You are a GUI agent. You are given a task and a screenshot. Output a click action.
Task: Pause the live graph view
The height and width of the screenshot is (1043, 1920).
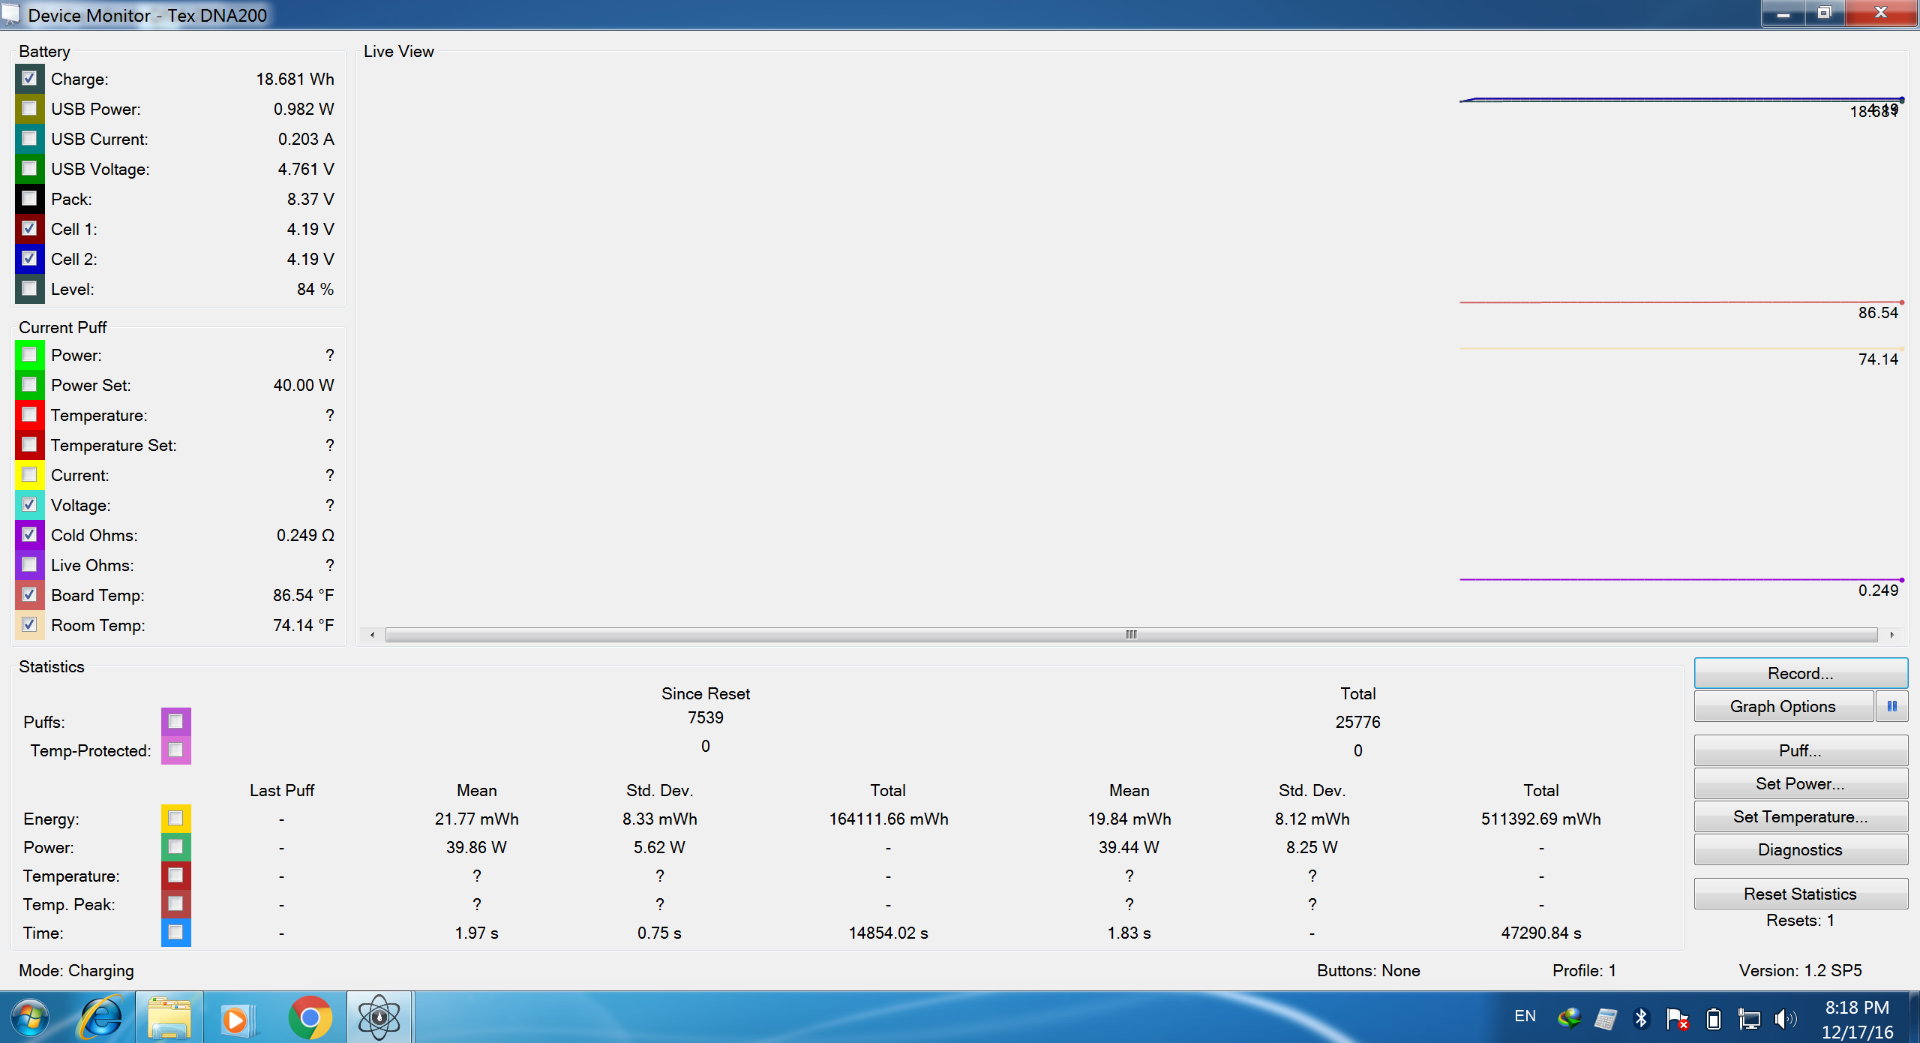pyautogui.click(x=1891, y=706)
